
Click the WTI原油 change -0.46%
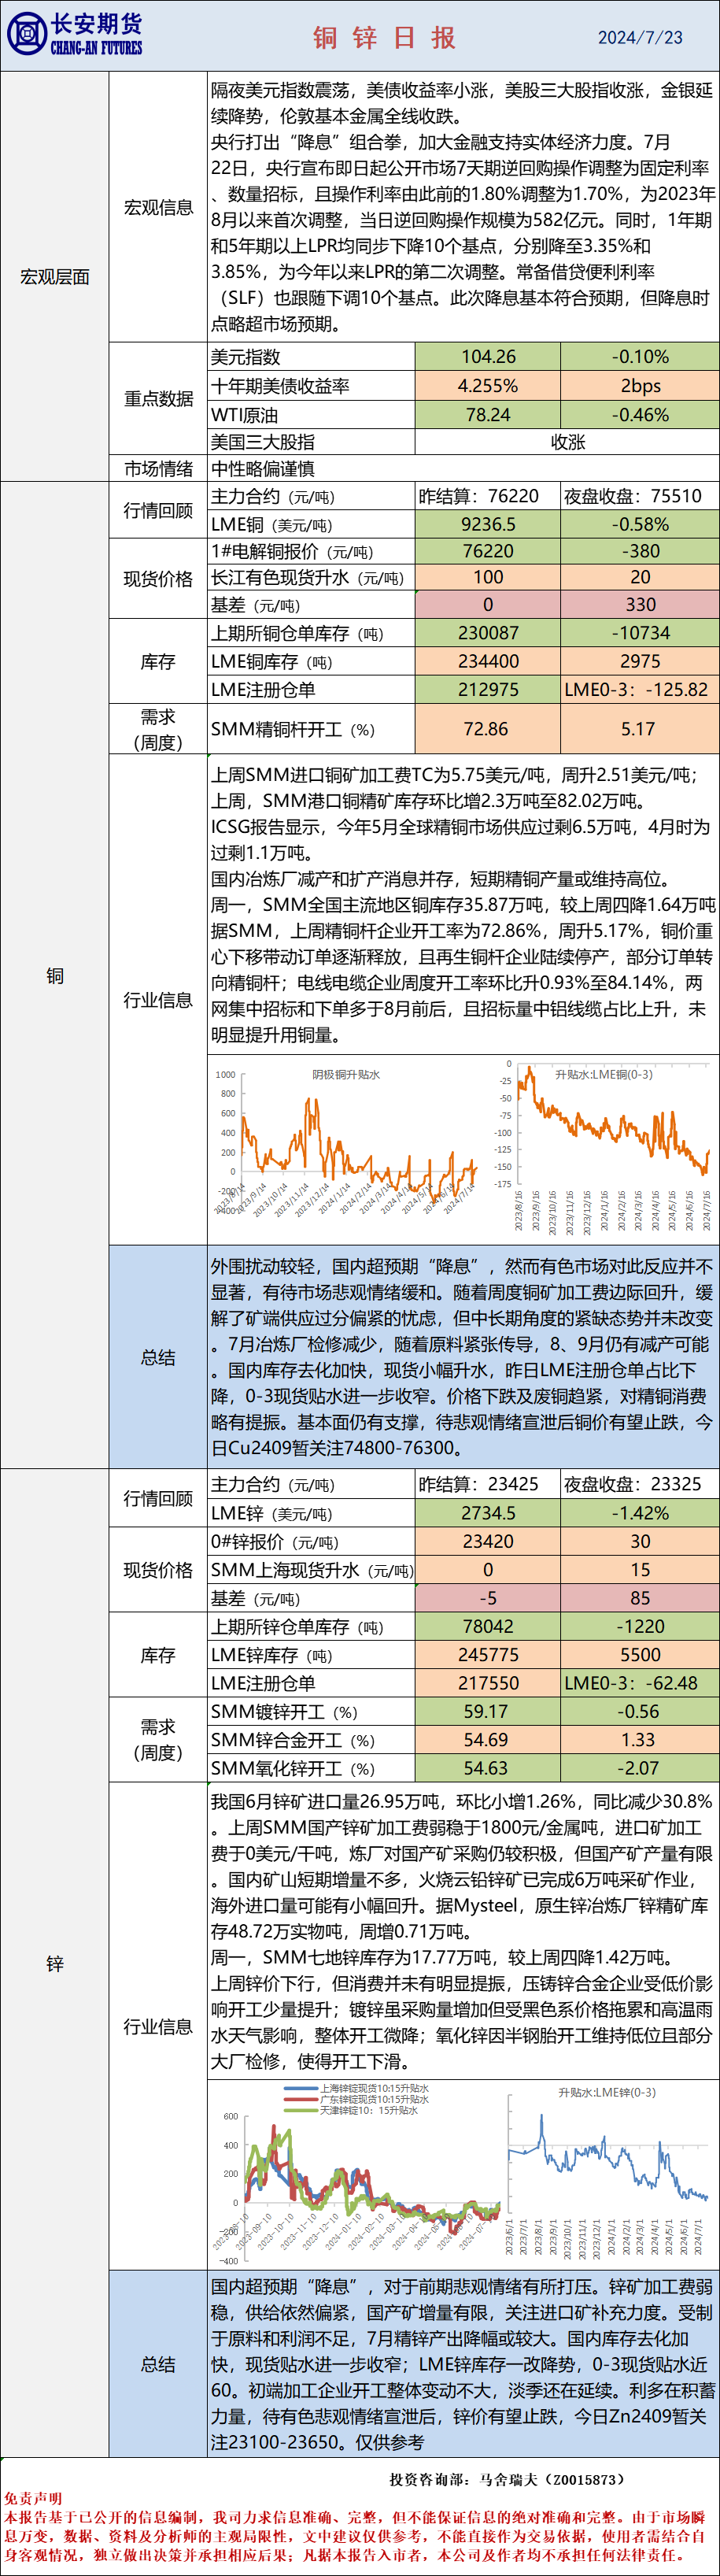click(640, 415)
